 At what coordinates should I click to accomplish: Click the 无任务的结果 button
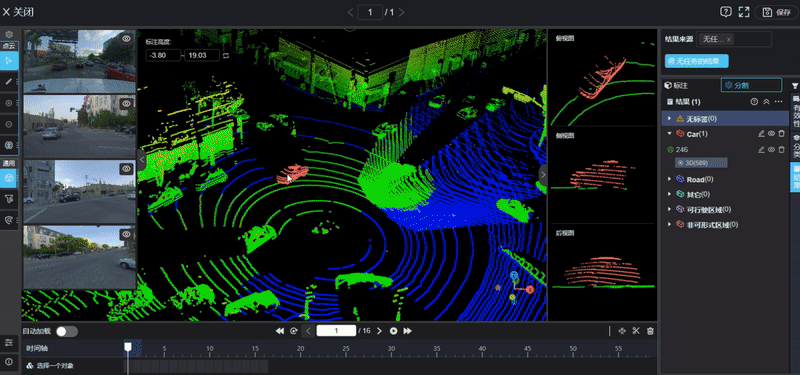click(x=696, y=61)
